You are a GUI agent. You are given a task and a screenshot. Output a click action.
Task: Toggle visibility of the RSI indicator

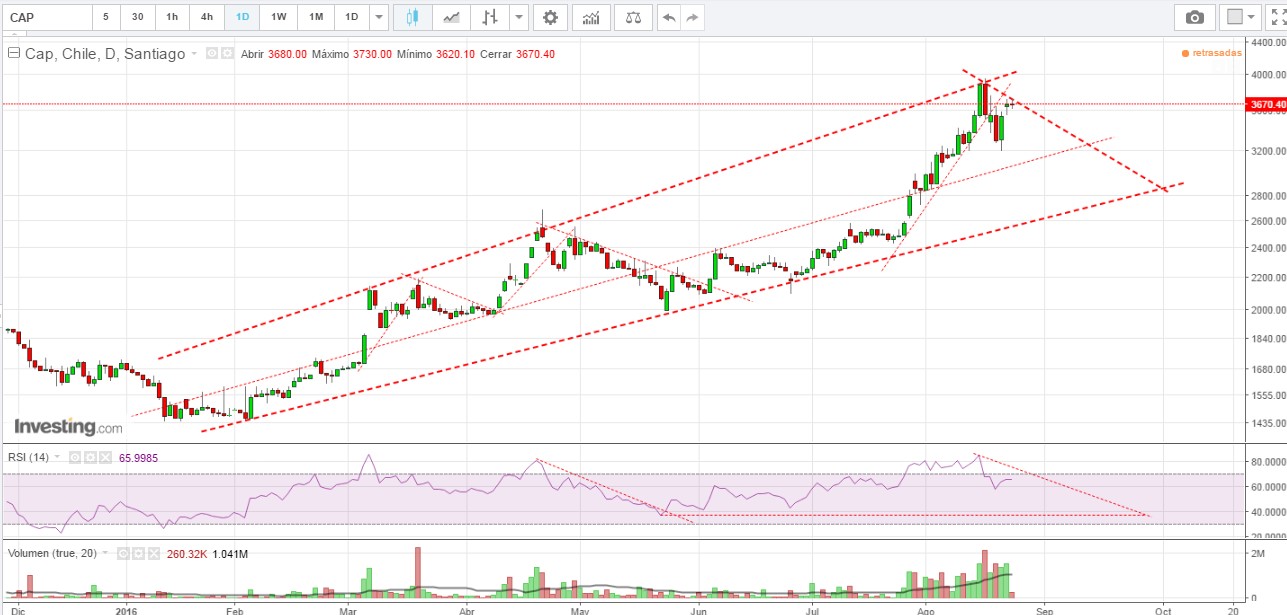click(x=73, y=457)
